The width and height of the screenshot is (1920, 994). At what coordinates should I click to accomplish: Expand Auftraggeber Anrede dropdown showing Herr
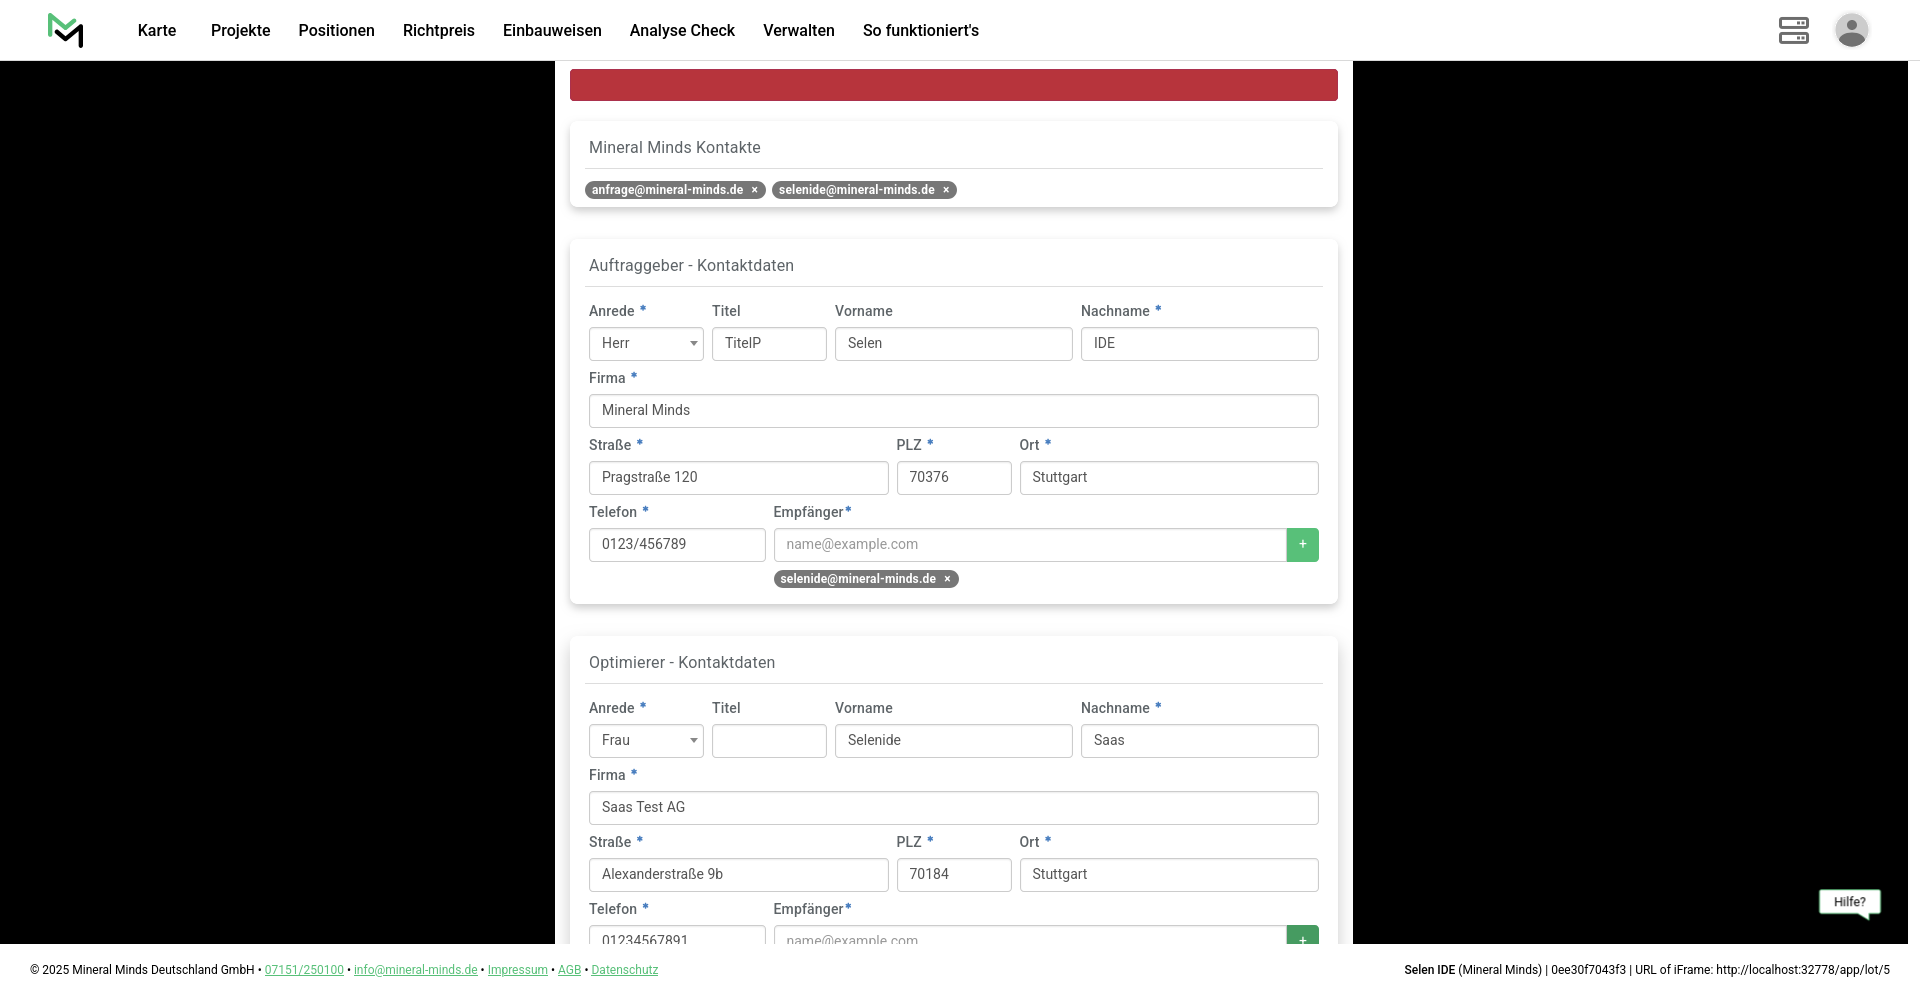coord(646,344)
